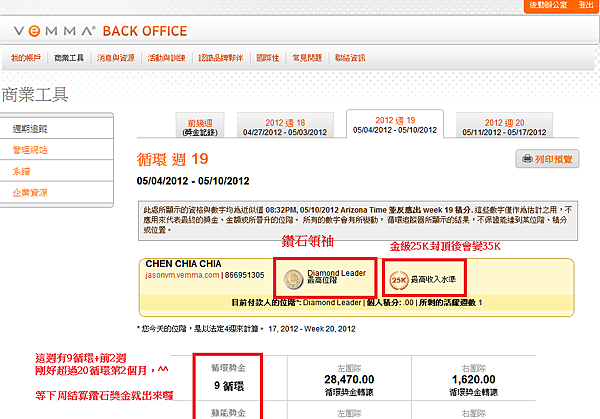Open the 聯絡資訊 menu

pos(350,58)
